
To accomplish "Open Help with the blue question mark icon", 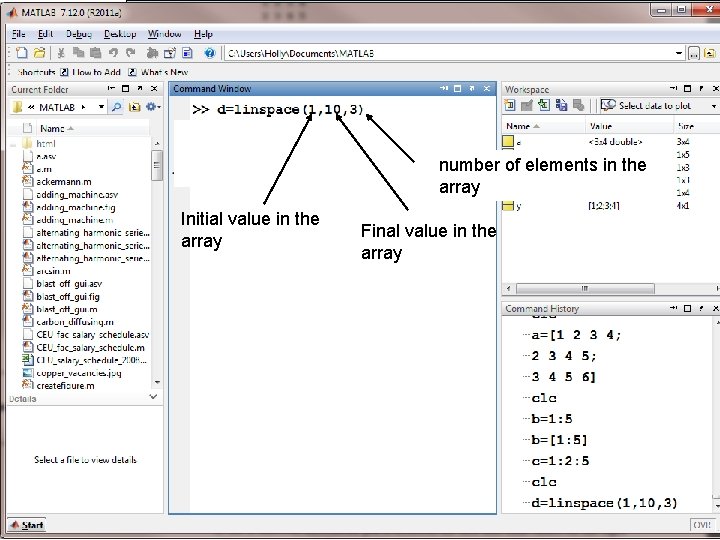I will tap(210, 53).
